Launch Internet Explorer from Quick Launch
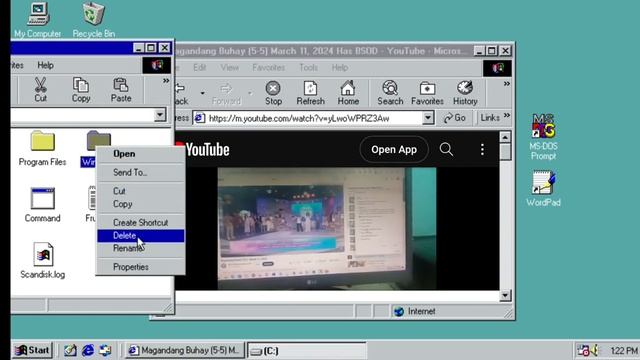This screenshot has width=640, height=360. click(x=87, y=350)
